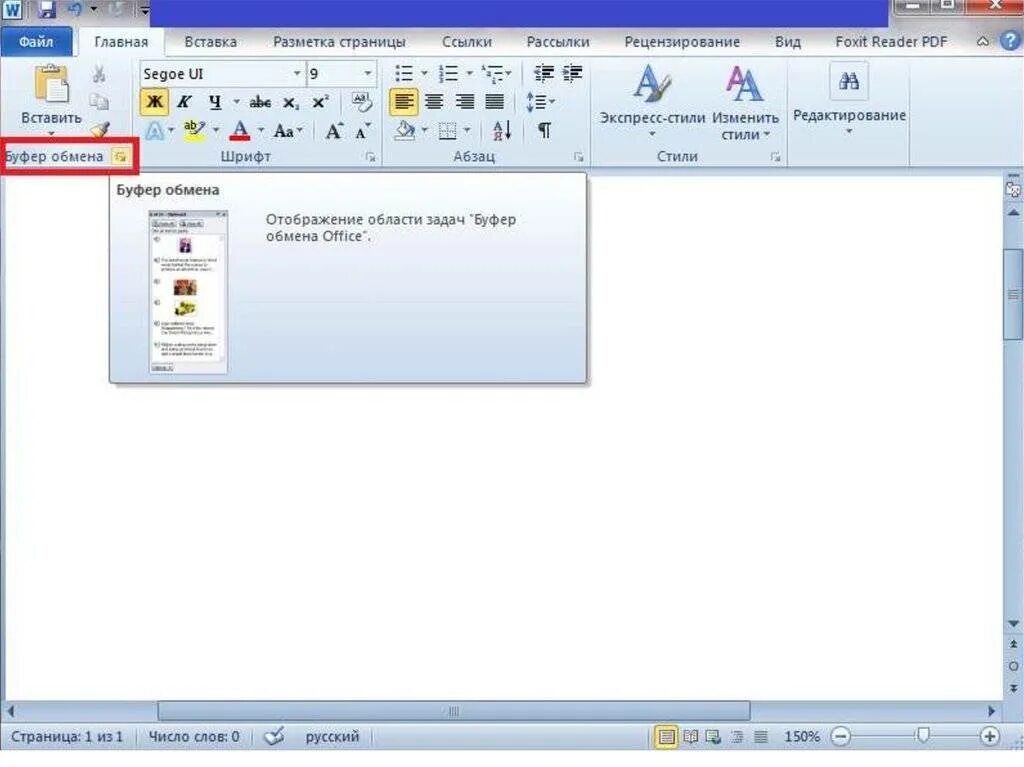Viewport: 1024px width, 767px height.
Task: Toggle superscript formatting
Action: click(x=320, y=102)
